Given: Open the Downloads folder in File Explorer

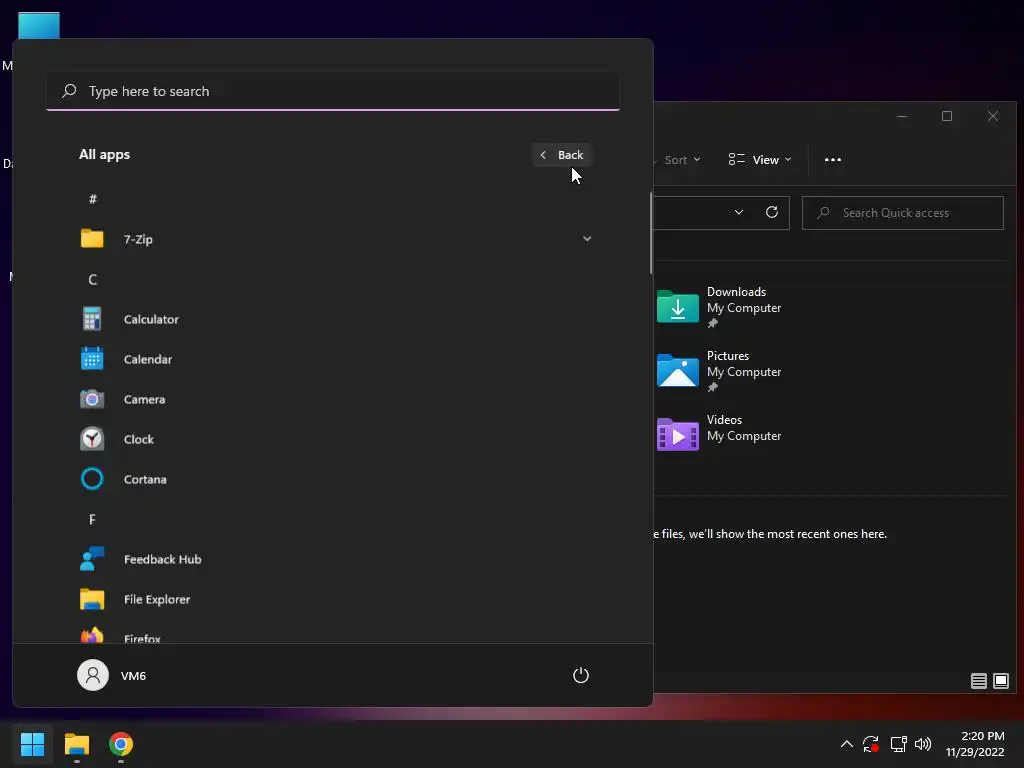Looking at the screenshot, I should (677, 306).
